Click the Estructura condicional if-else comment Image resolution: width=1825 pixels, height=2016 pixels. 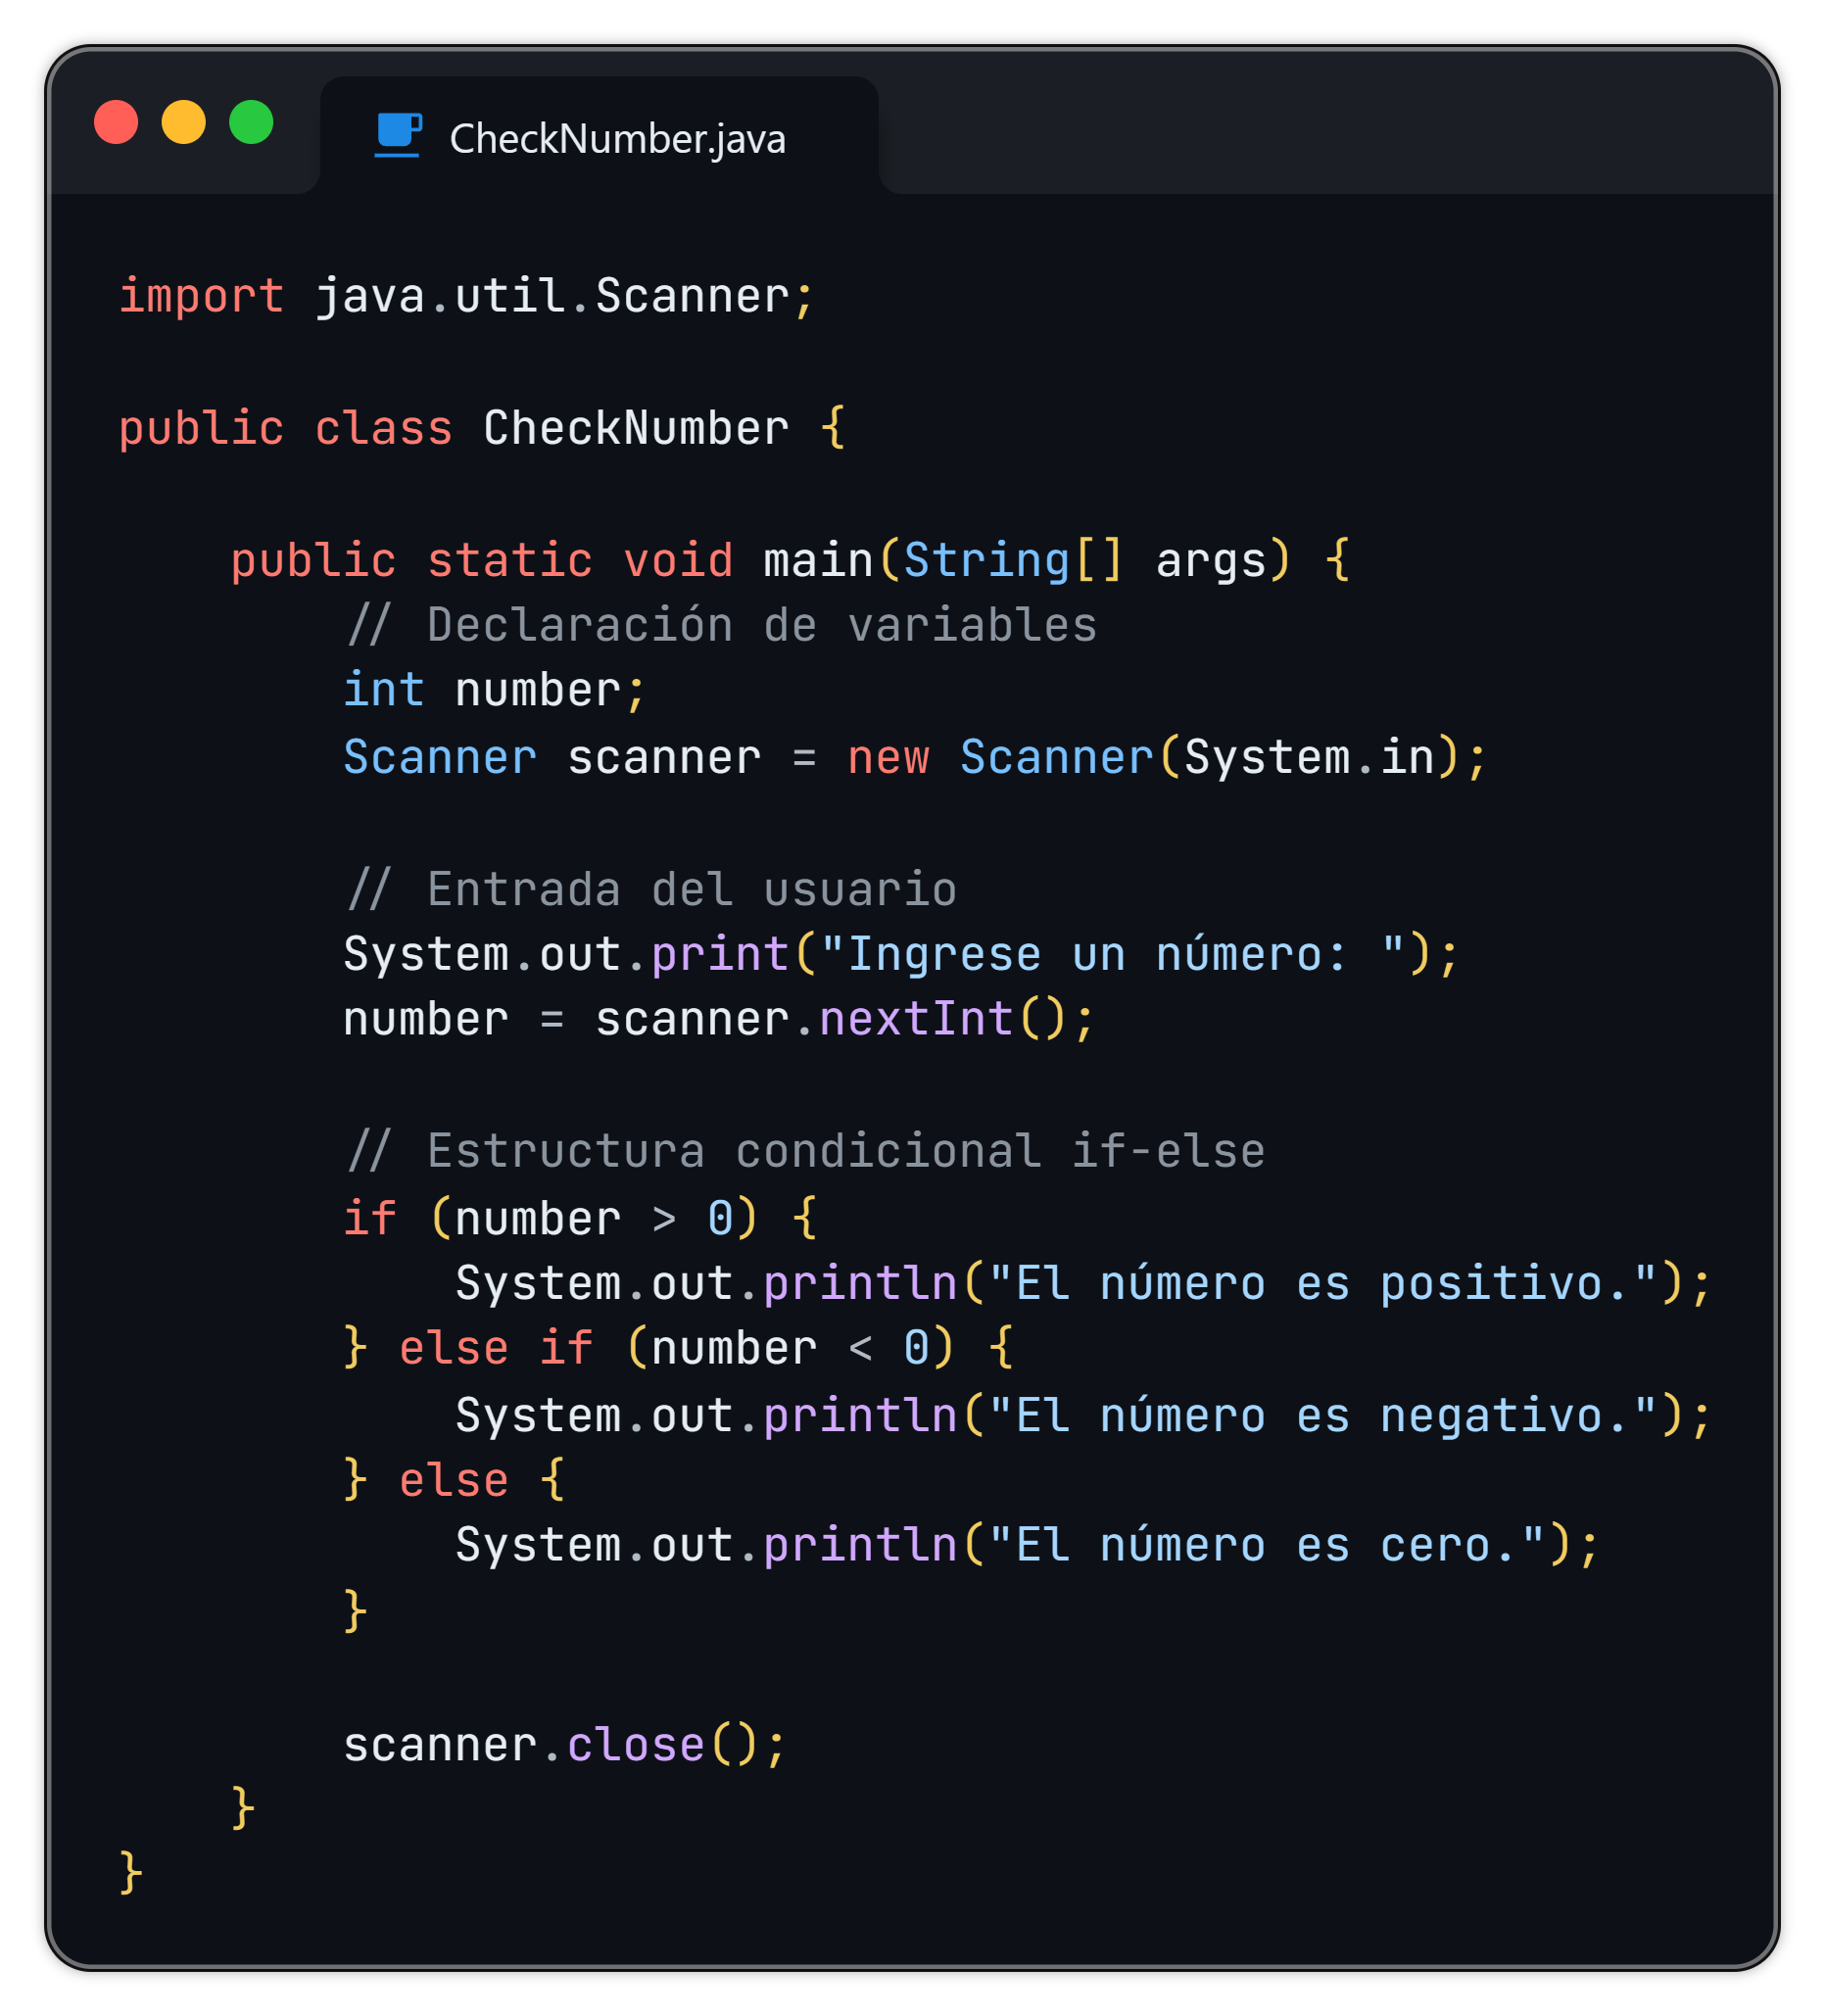(x=806, y=1152)
